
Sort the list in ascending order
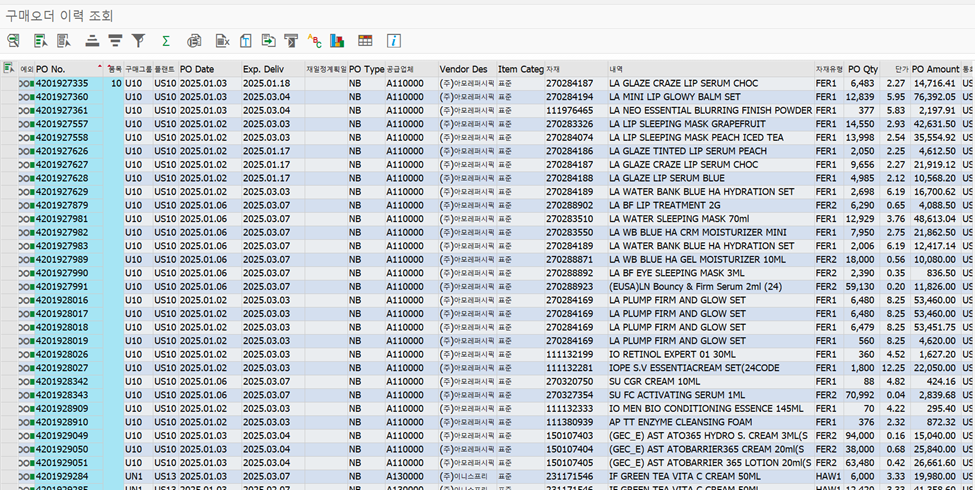click(93, 41)
